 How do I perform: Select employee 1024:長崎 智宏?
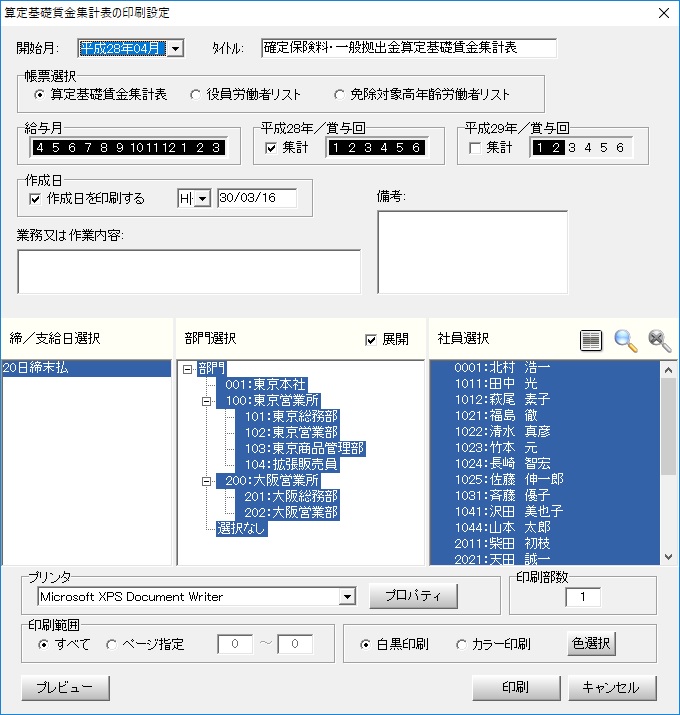545,463
